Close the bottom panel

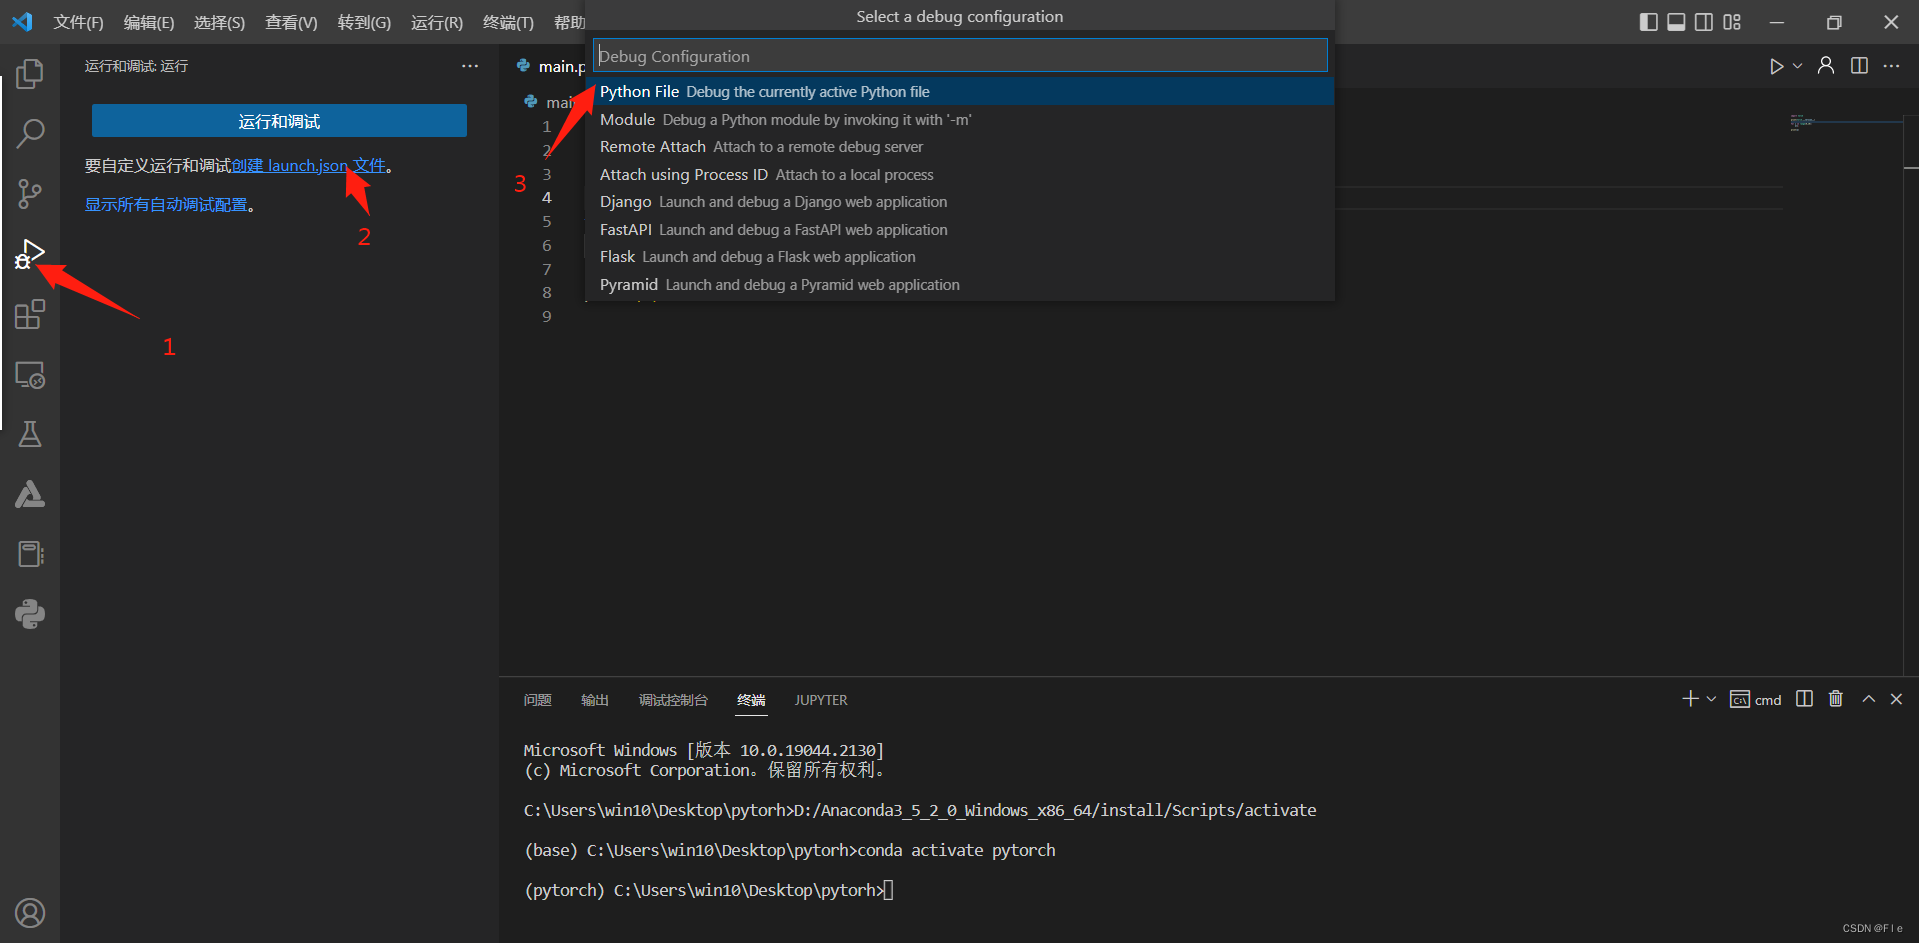click(x=1896, y=699)
